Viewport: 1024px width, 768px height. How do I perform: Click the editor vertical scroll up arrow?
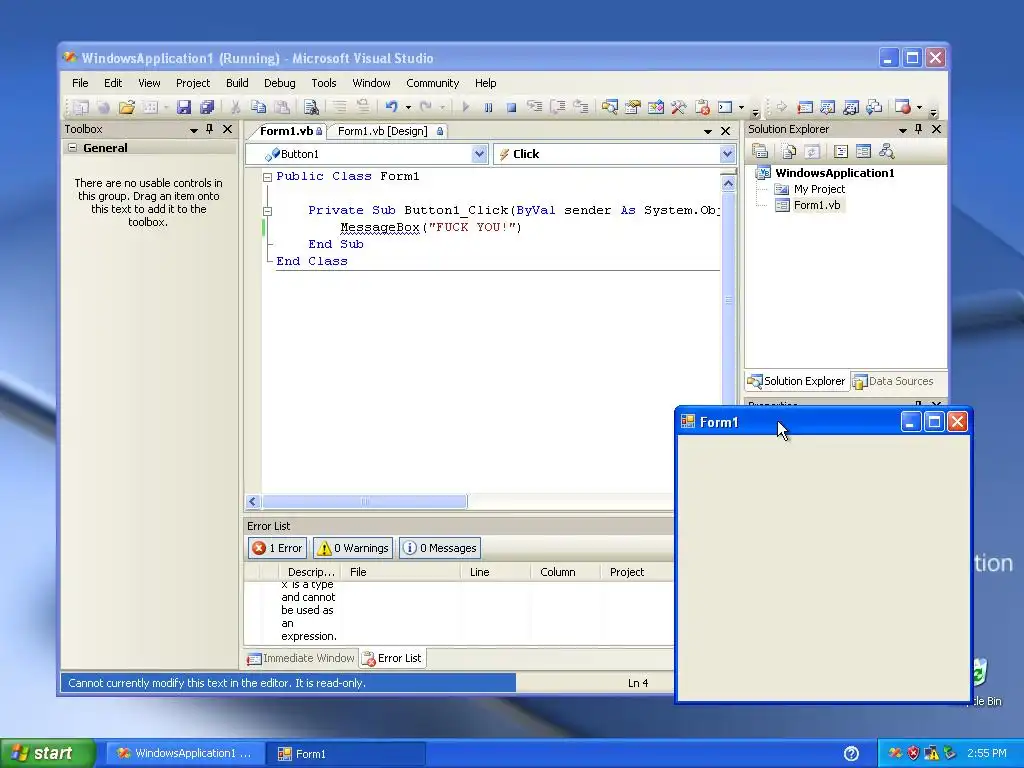[728, 184]
